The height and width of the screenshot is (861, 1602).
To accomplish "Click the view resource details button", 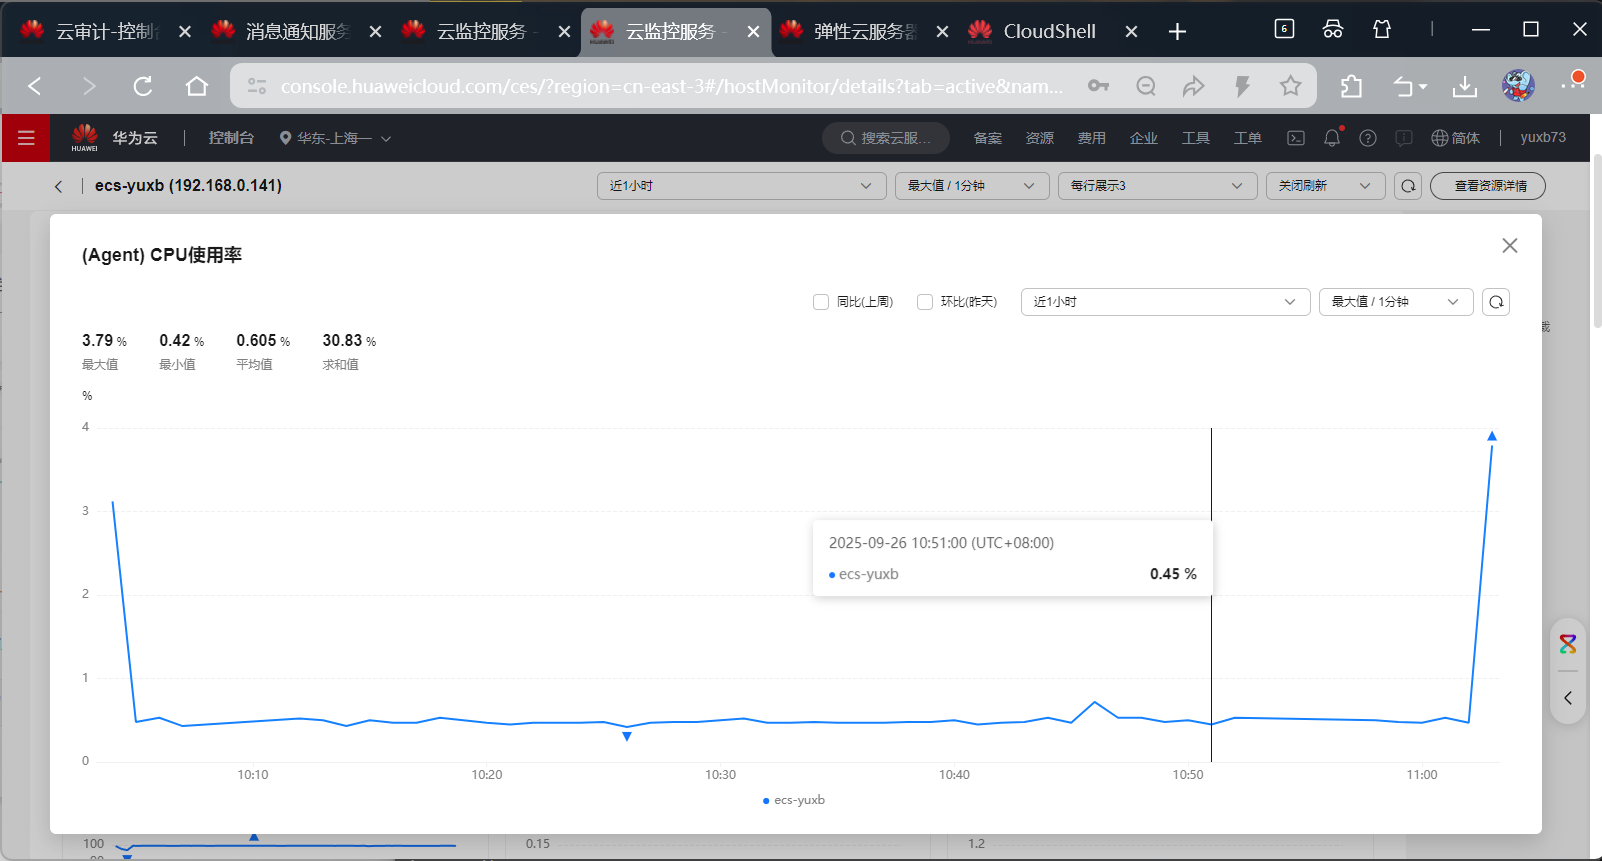I will coord(1488,186).
